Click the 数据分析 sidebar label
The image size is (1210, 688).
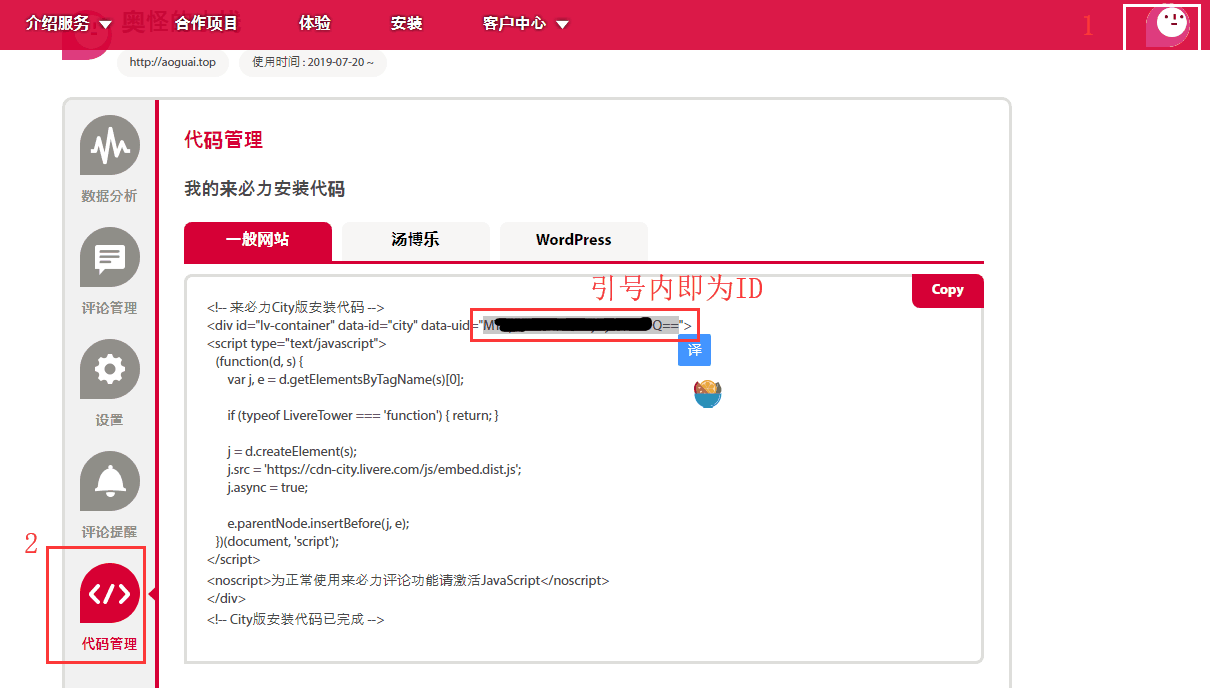point(110,196)
